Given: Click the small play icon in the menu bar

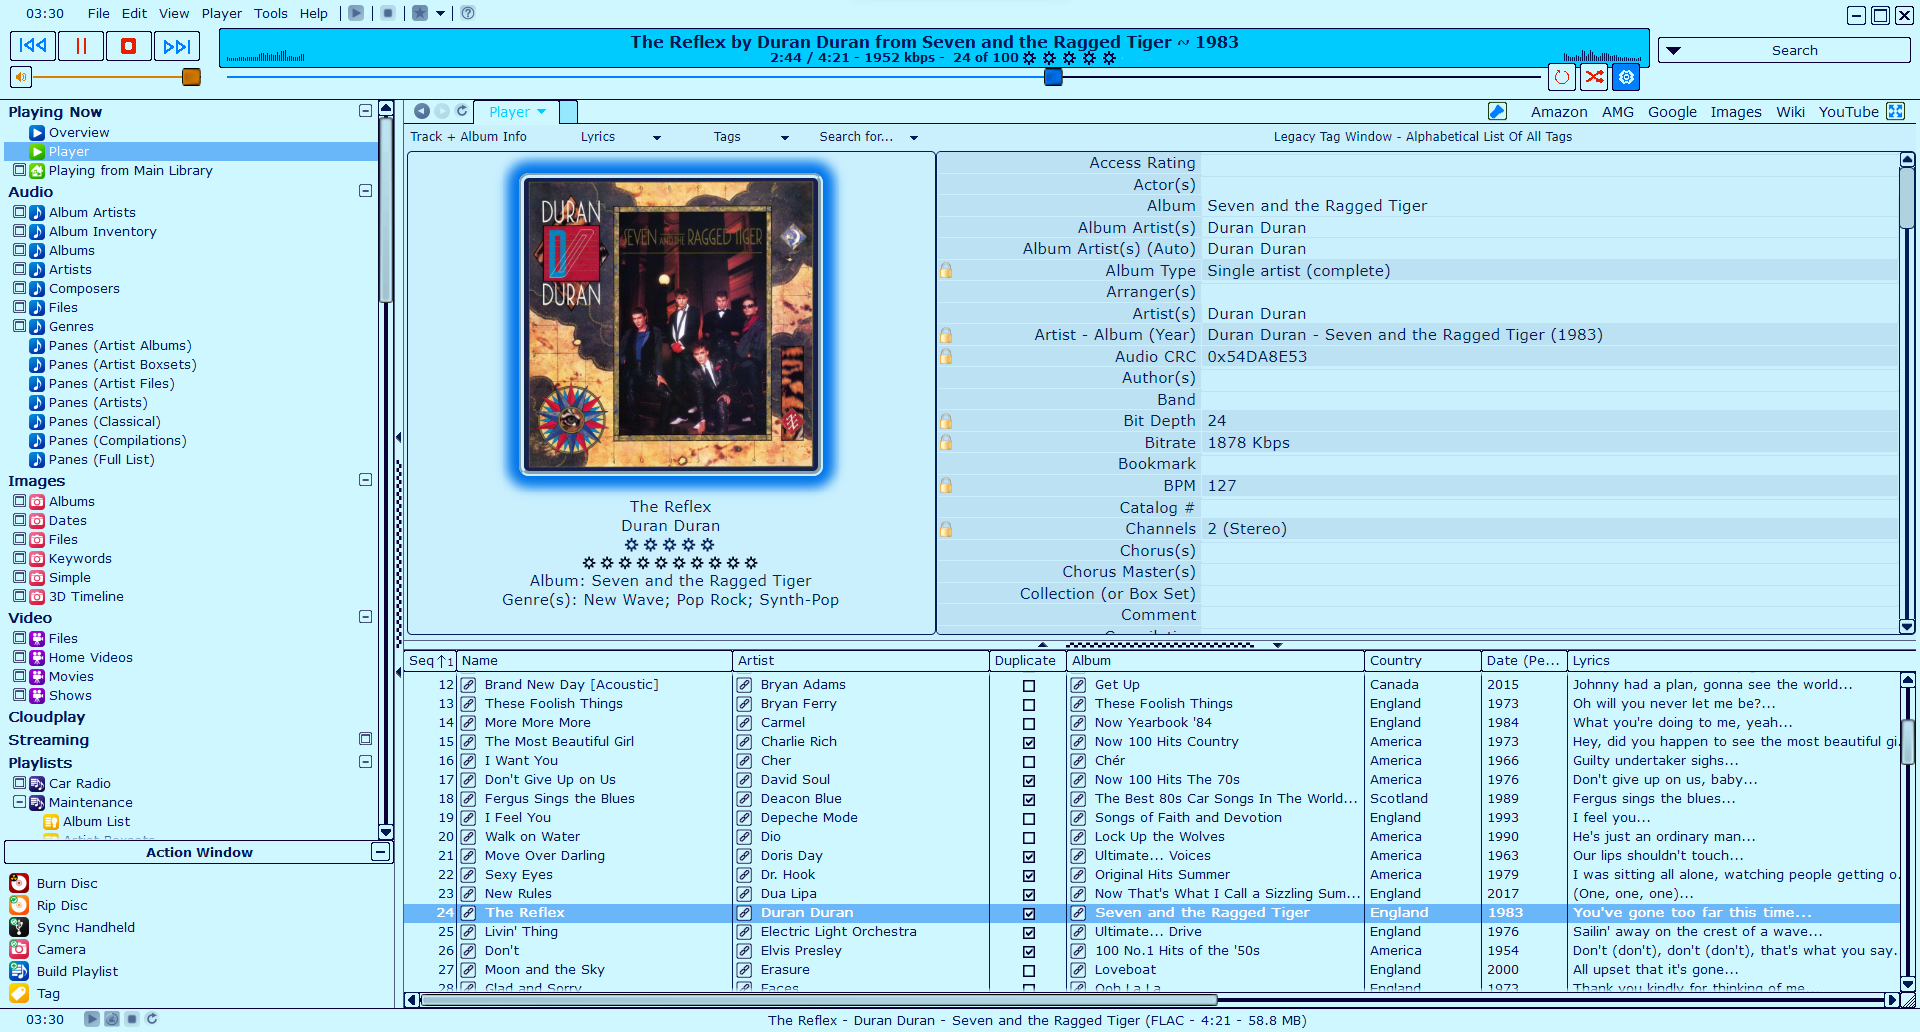Looking at the screenshot, I should tap(356, 13).
